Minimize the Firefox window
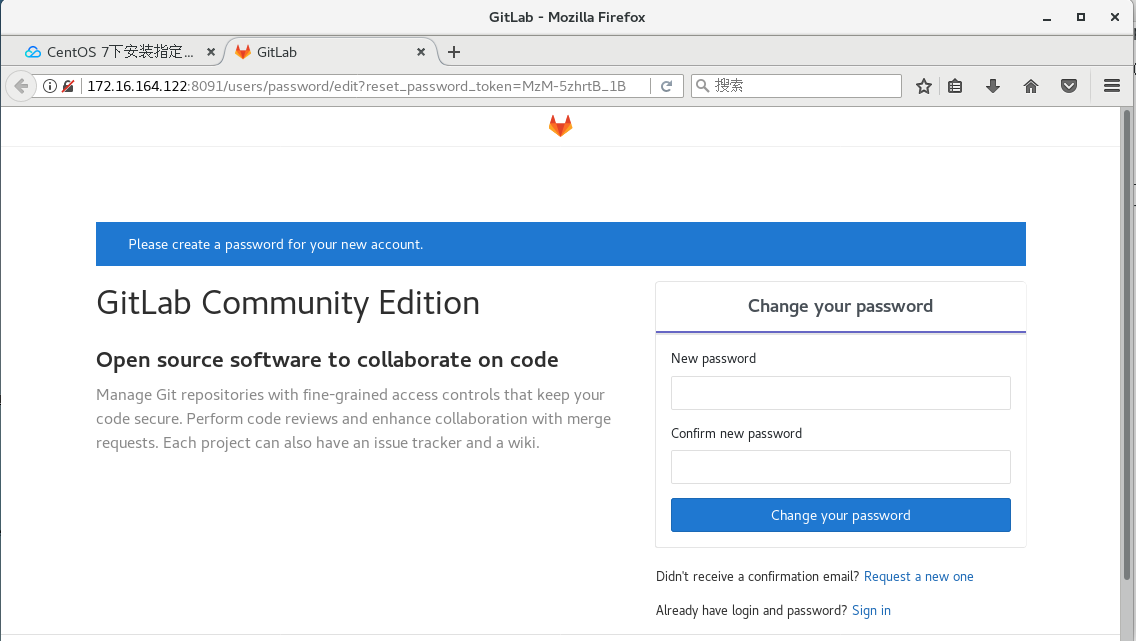This screenshot has width=1136, height=641. (x=1046, y=17)
